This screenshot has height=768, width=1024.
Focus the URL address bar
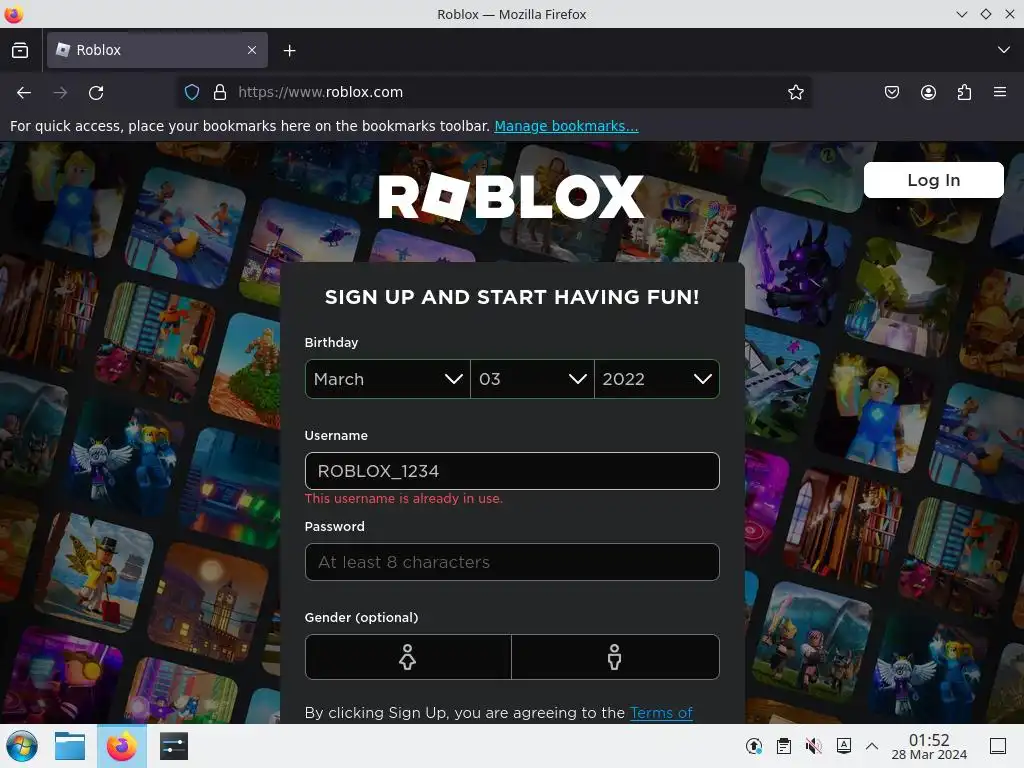(496, 92)
